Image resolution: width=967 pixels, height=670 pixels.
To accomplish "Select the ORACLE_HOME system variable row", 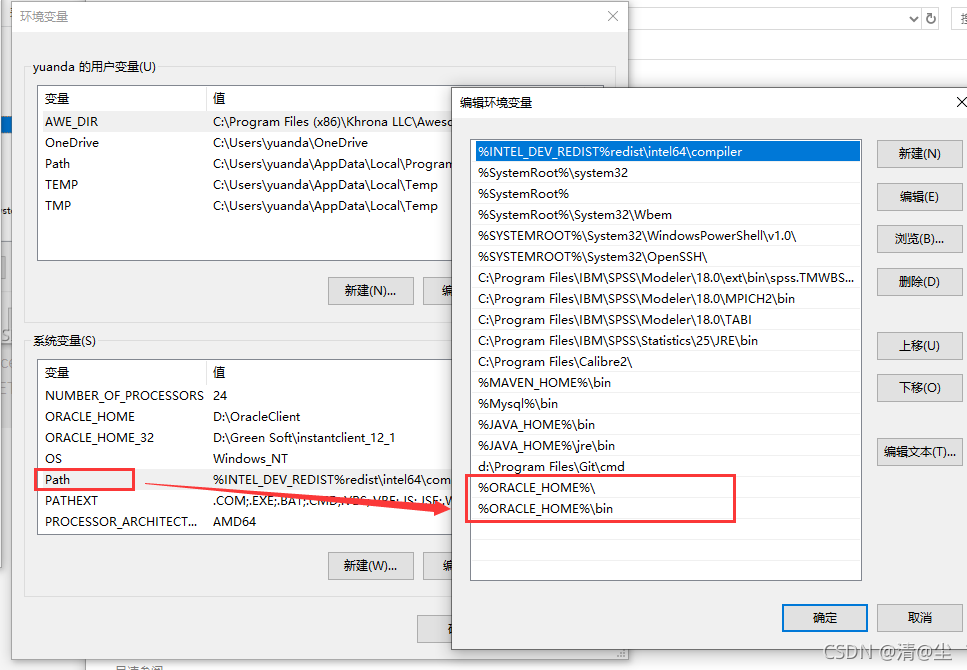I will pyautogui.click(x=245, y=416).
